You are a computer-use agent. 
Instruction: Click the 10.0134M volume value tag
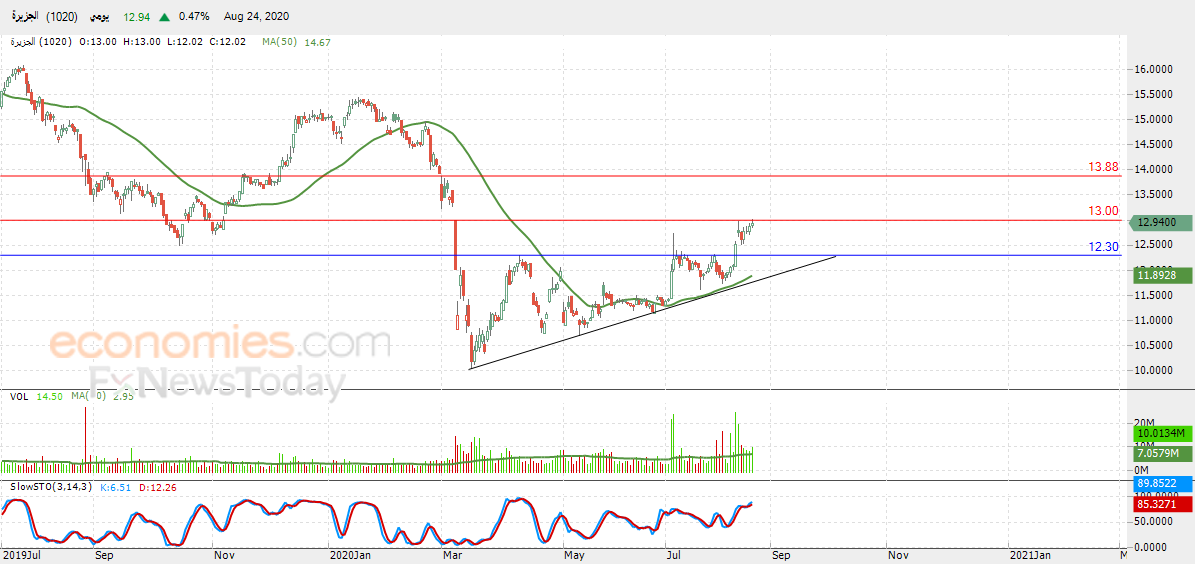tap(1159, 434)
